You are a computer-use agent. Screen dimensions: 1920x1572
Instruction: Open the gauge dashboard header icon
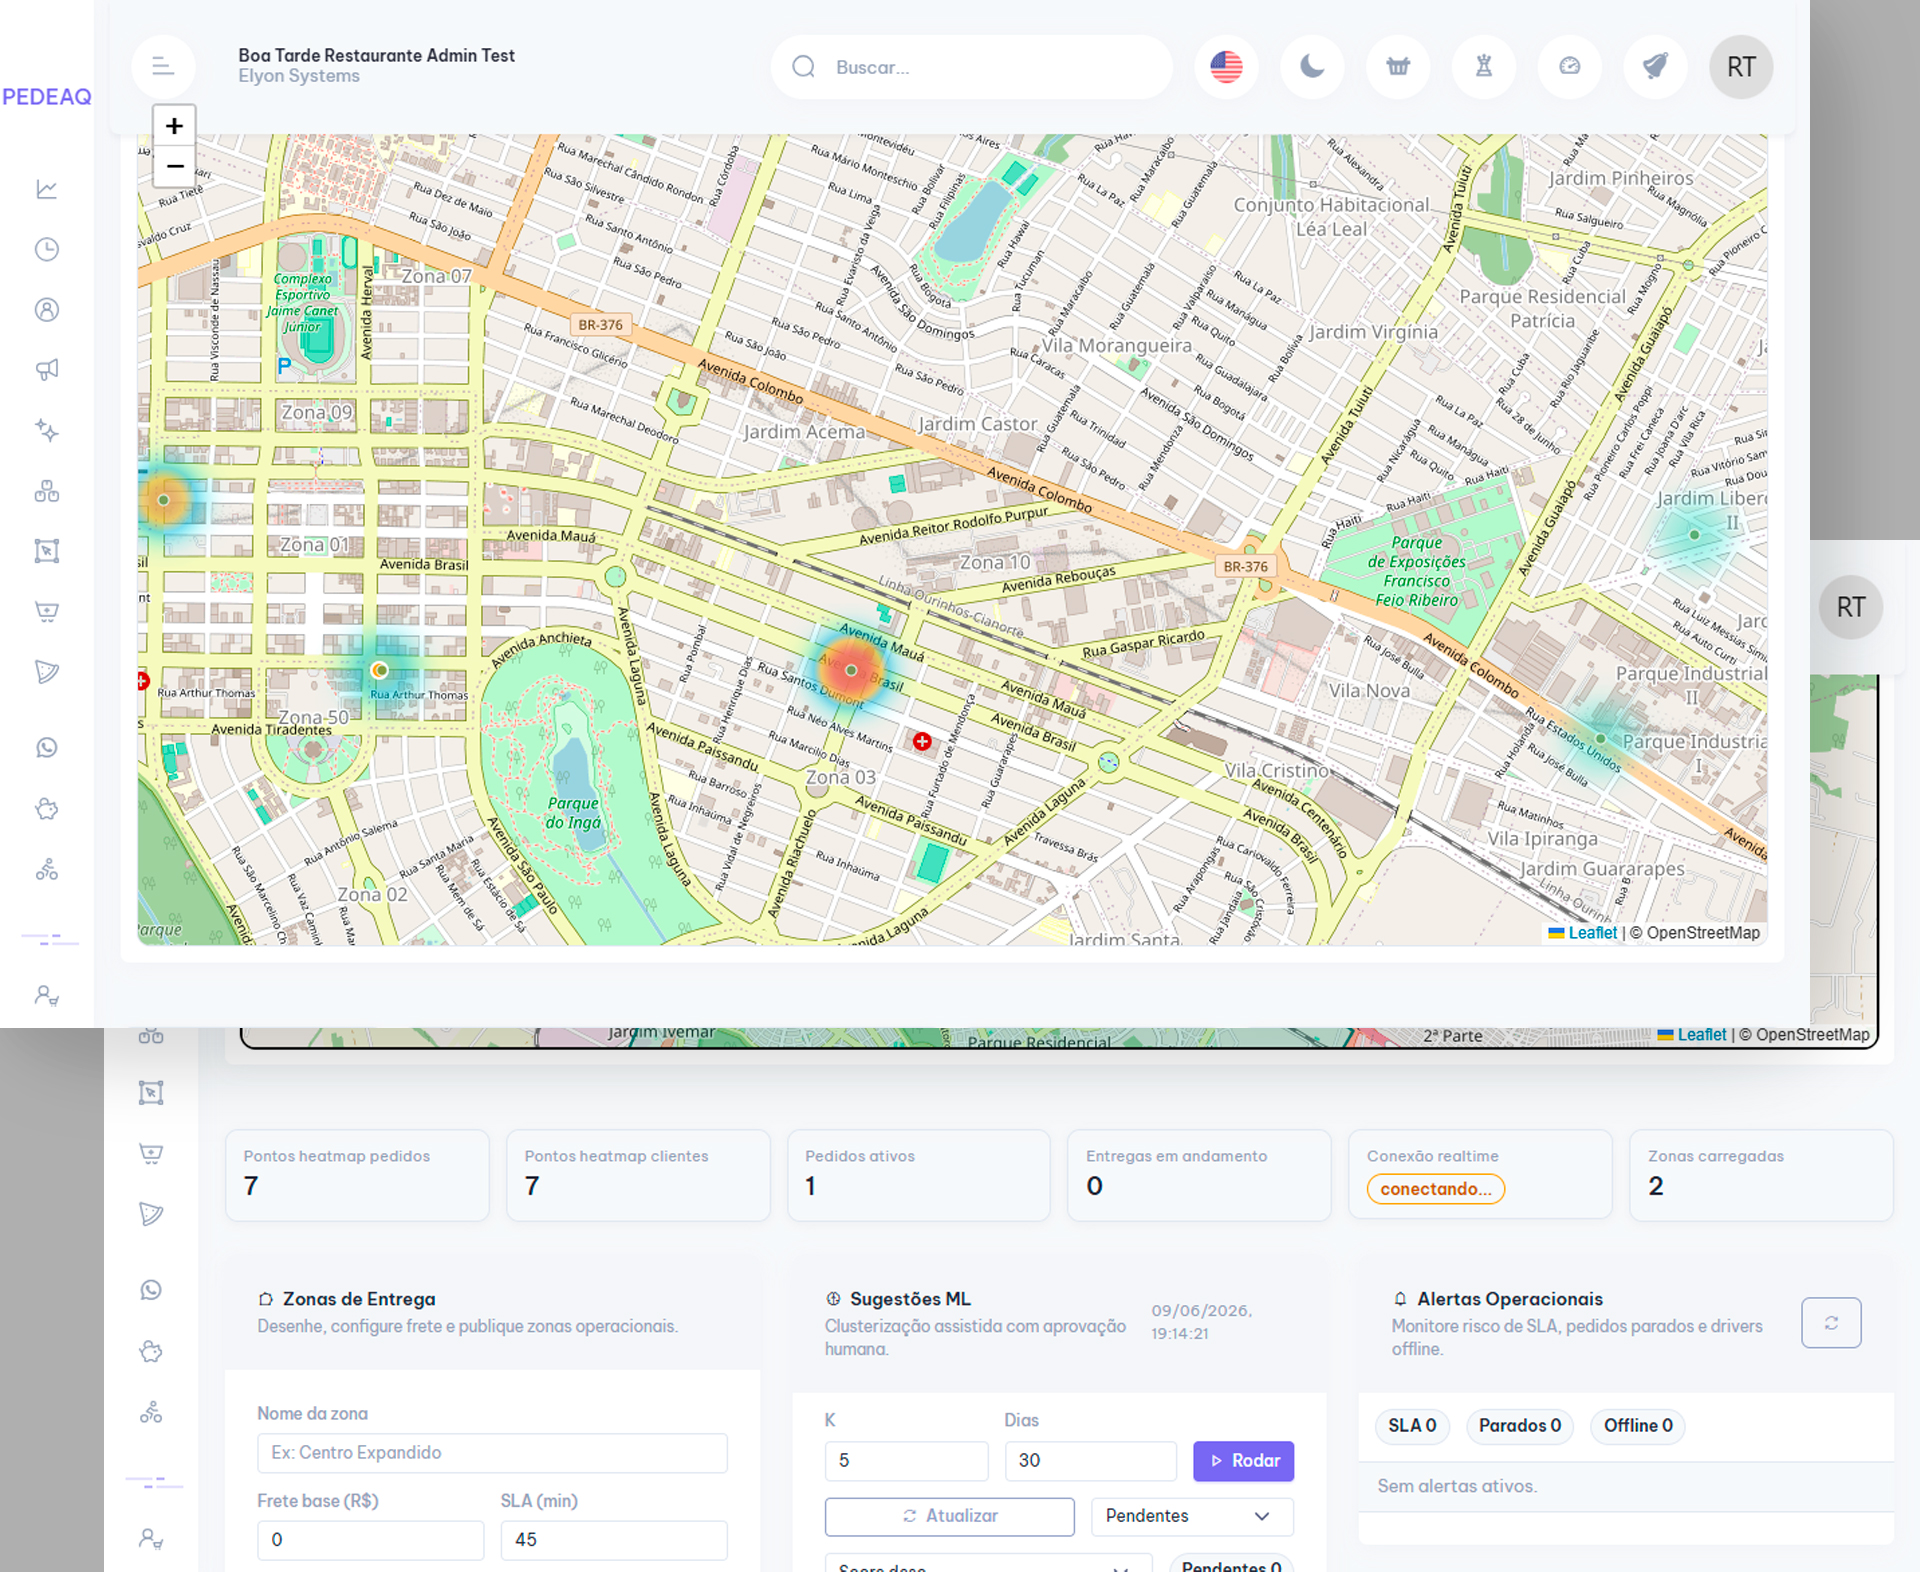point(1570,67)
